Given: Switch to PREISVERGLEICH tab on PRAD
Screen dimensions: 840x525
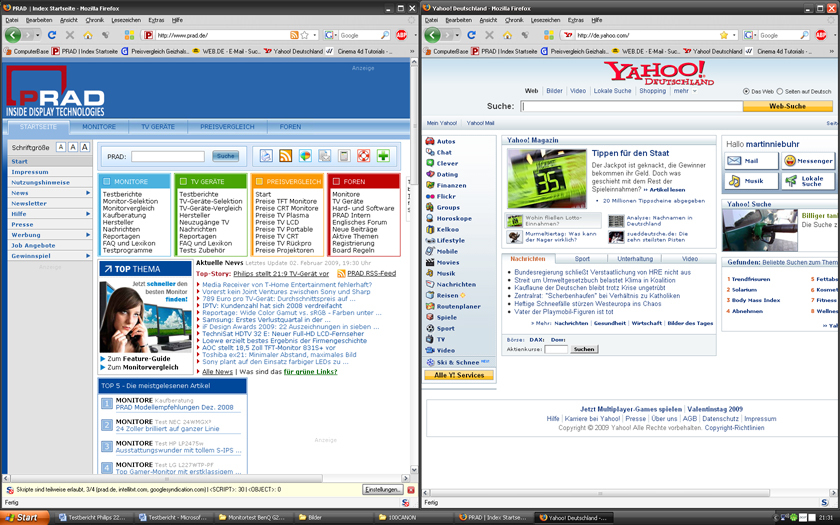Looking at the screenshot, I should pyautogui.click(x=227, y=127).
